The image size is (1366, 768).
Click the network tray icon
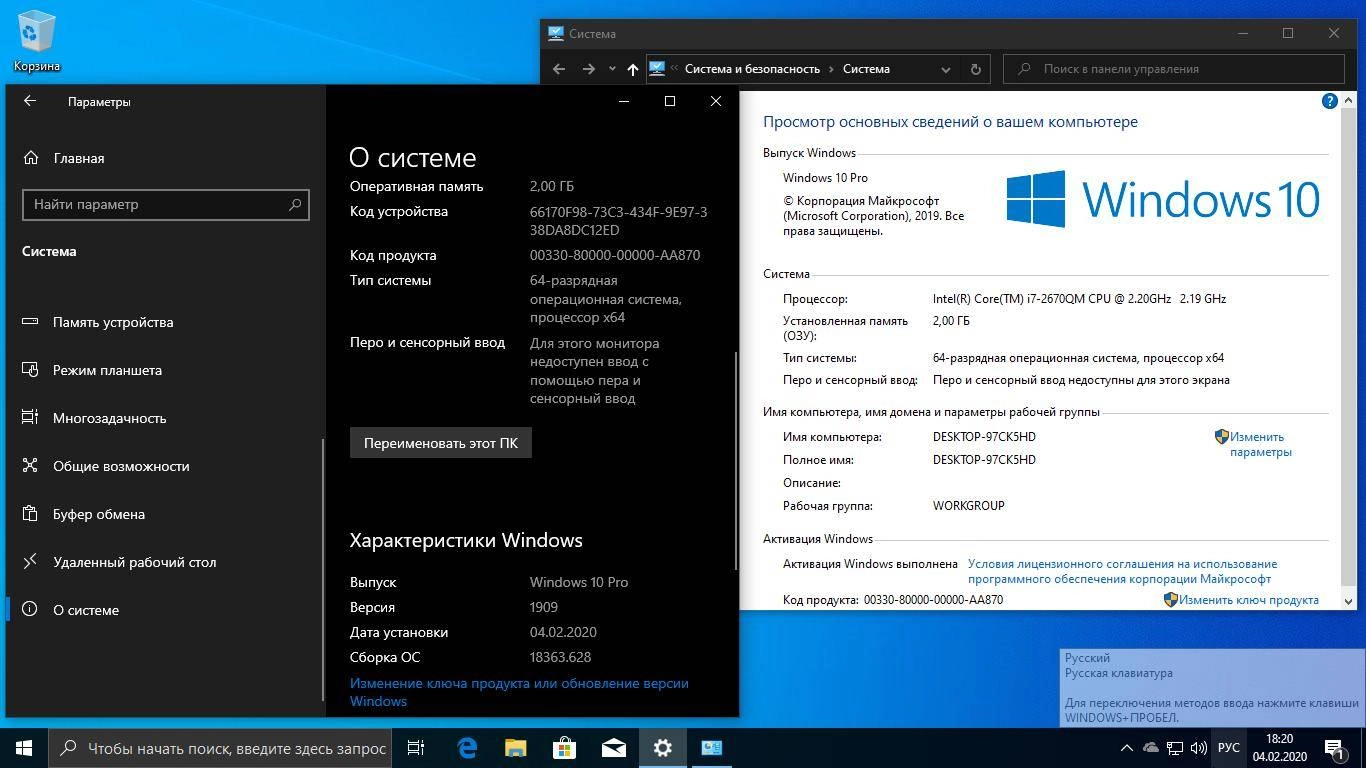pos(1175,748)
